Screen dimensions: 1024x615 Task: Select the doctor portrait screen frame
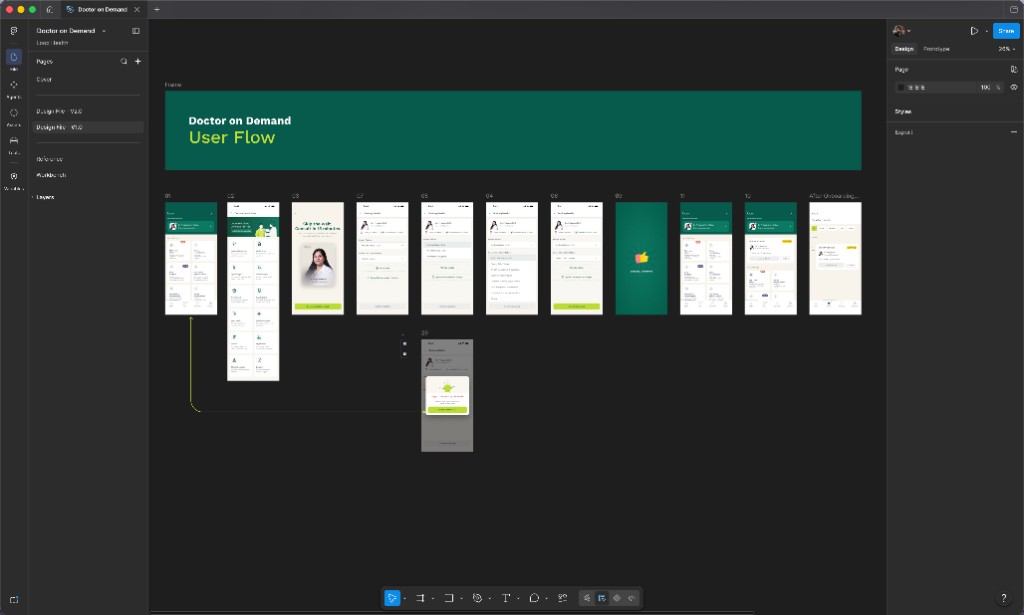tap(317, 259)
